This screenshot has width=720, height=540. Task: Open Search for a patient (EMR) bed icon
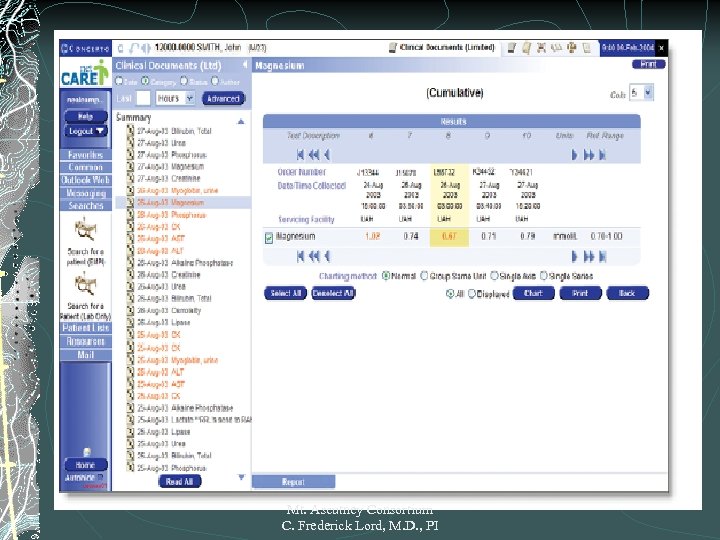click(85, 230)
